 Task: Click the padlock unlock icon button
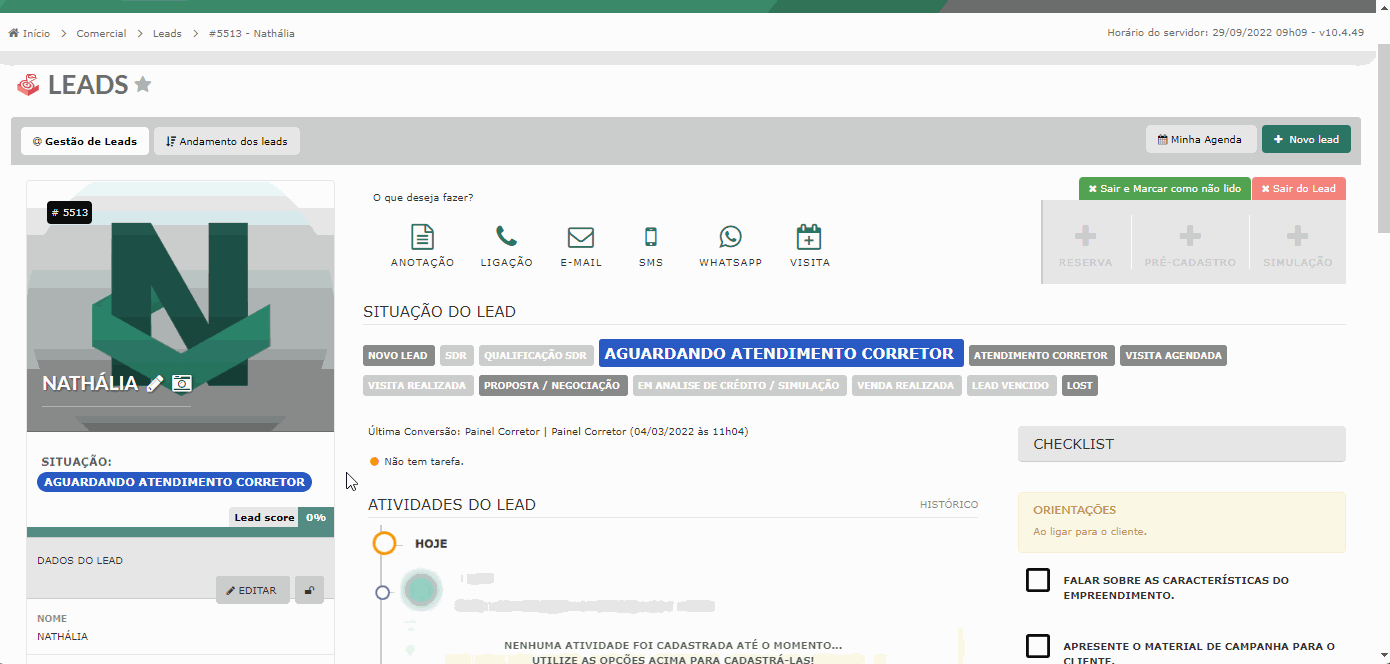tap(309, 590)
